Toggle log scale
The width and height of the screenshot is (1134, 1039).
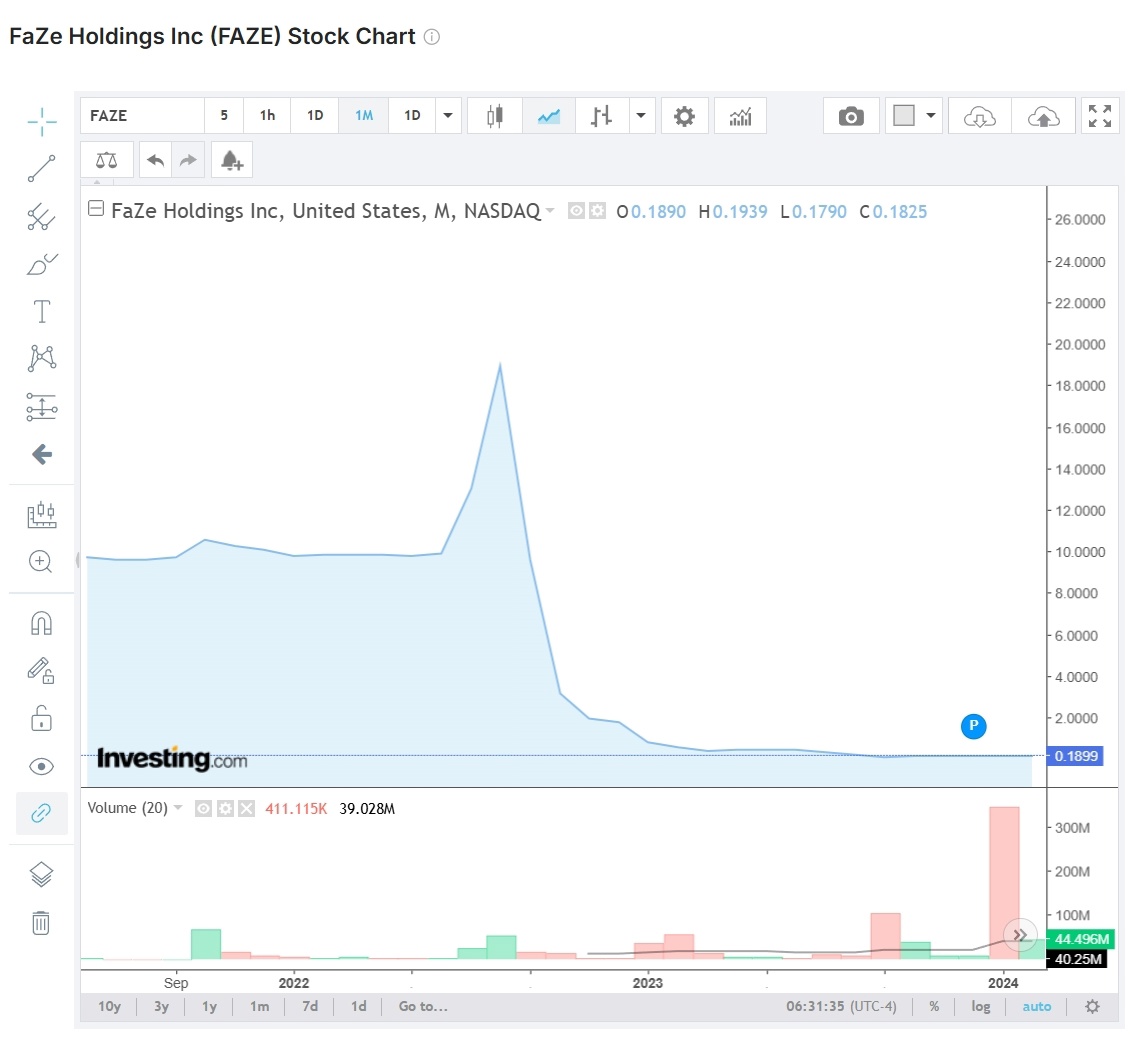981,1006
